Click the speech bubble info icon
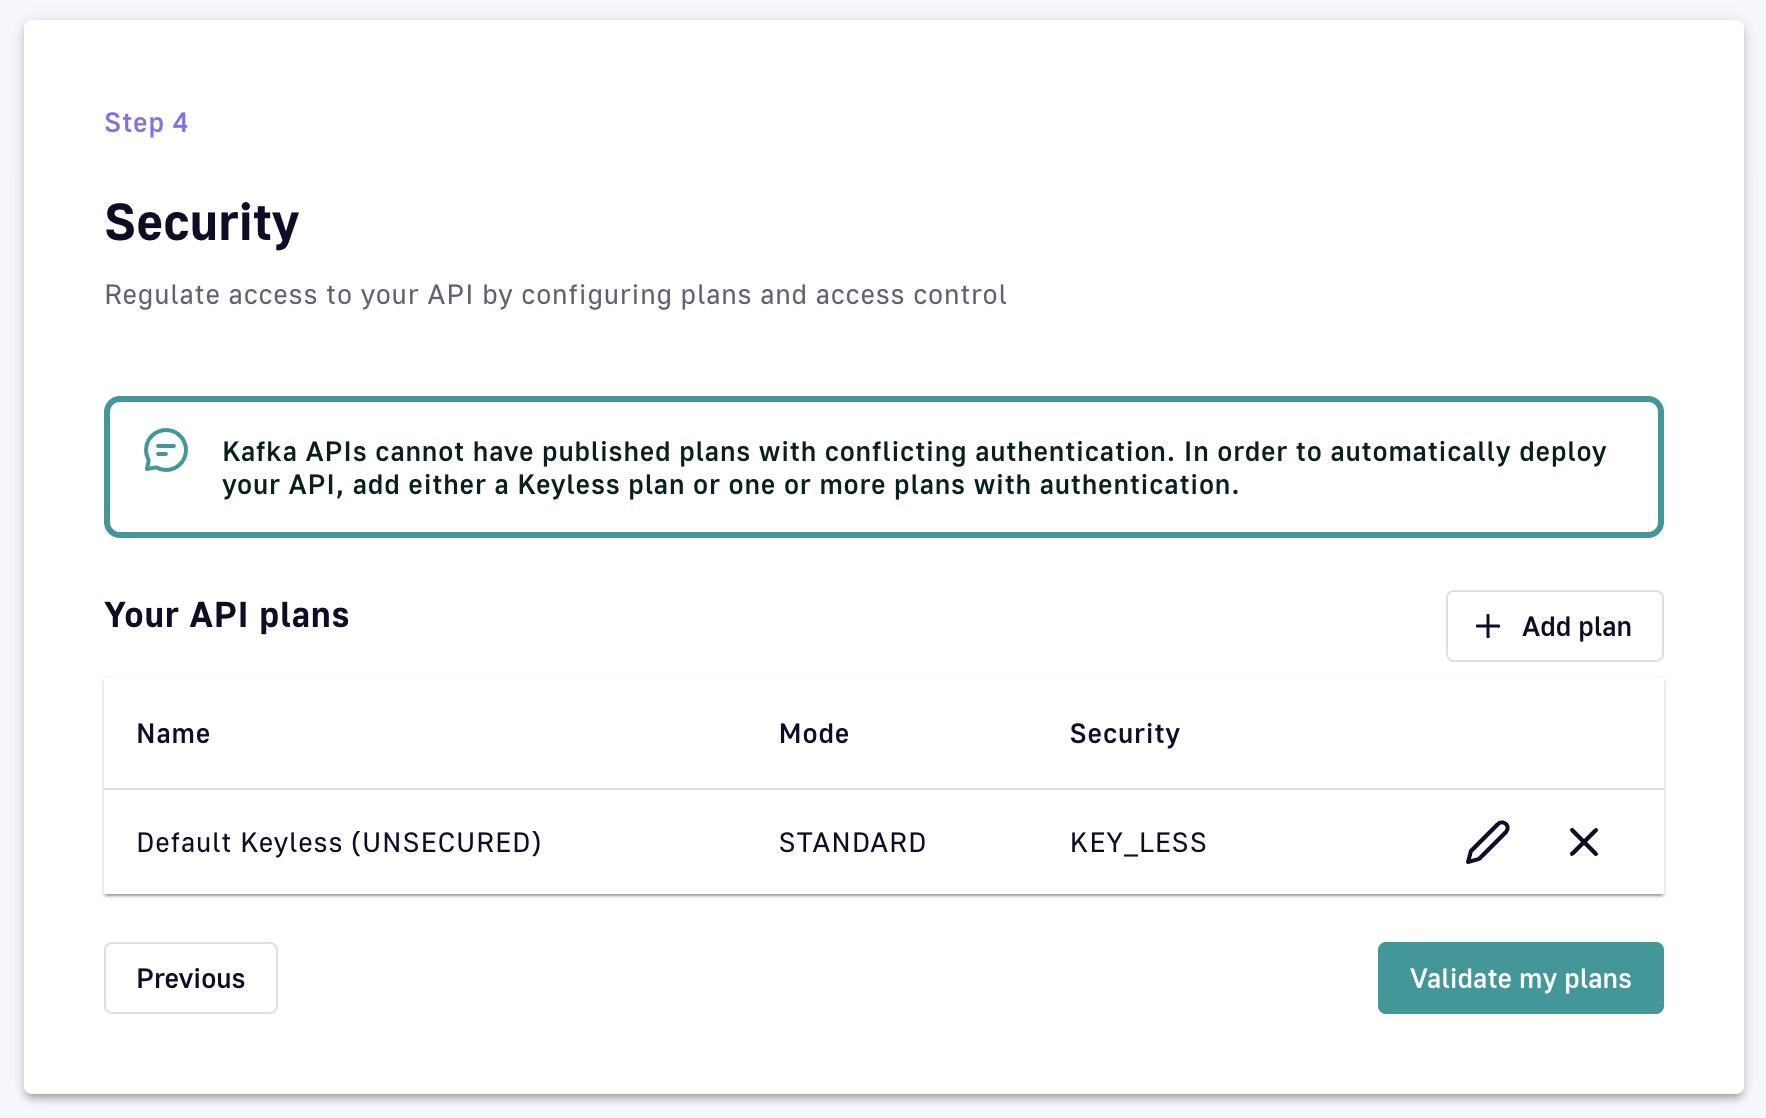 [165, 451]
